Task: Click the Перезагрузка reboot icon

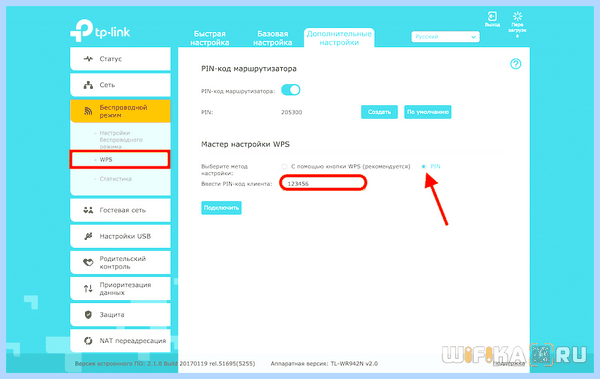Action: coord(517,16)
